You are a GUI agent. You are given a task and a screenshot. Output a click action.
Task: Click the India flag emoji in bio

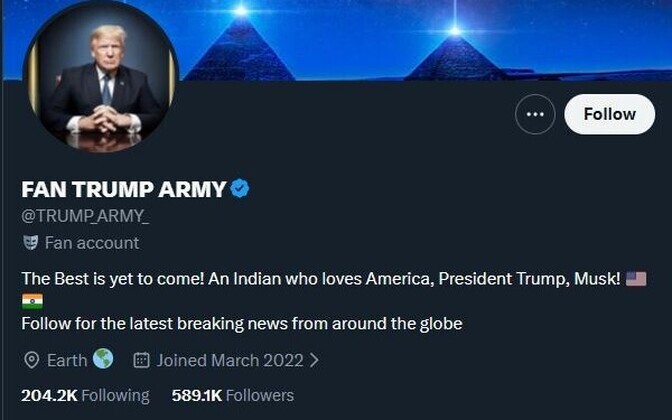pos(32,301)
